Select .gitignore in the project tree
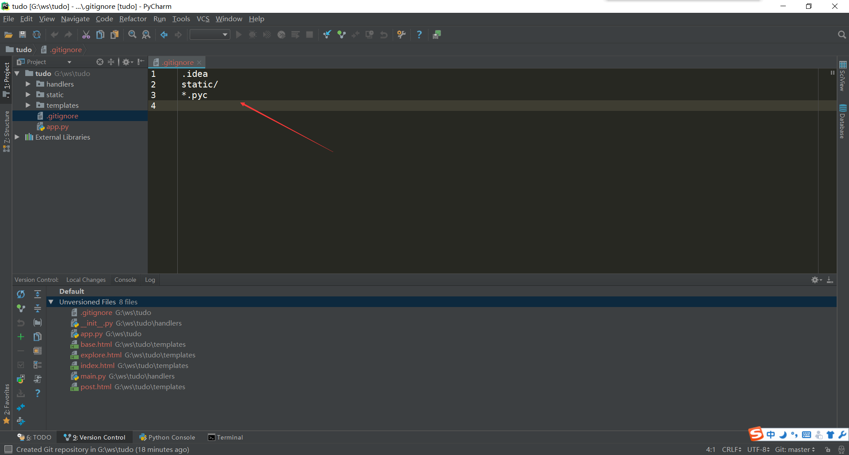This screenshot has height=455, width=849. [62, 116]
